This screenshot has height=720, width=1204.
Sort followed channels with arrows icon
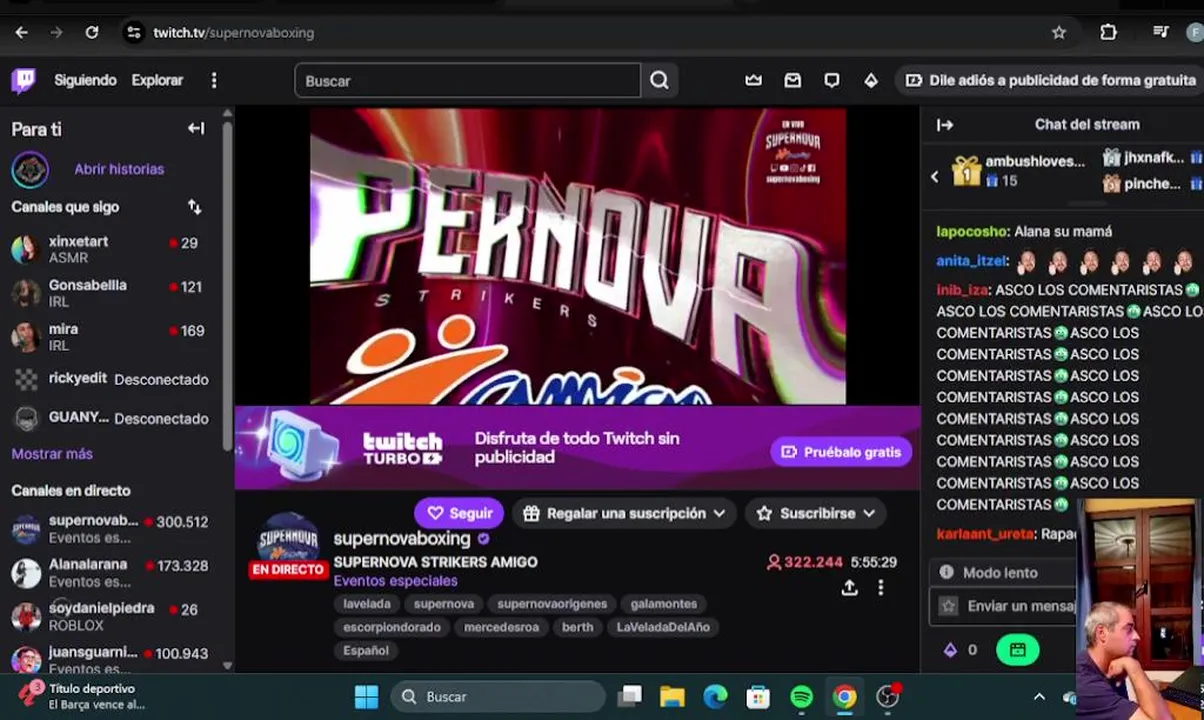pos(195,207)
